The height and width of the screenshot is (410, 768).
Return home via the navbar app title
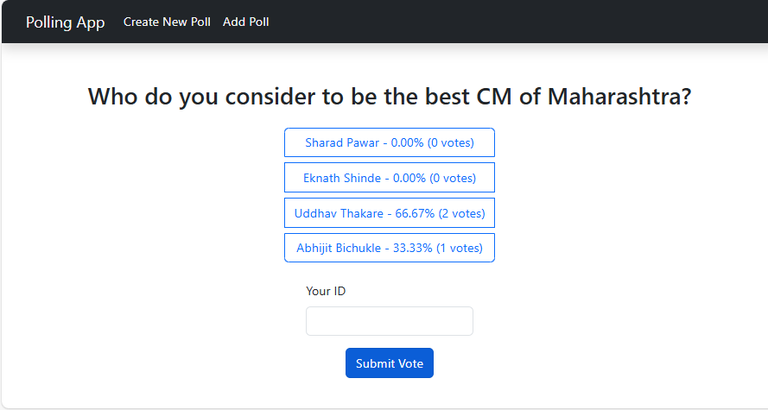tap(65, 22)
